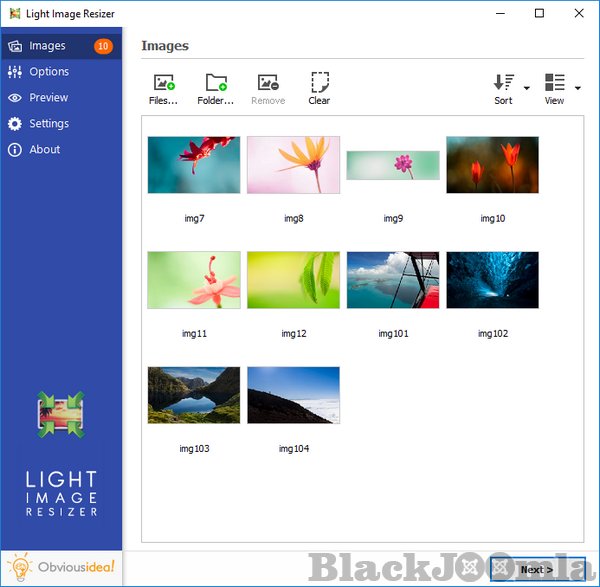Expand the View dropdown arrow

578,89
